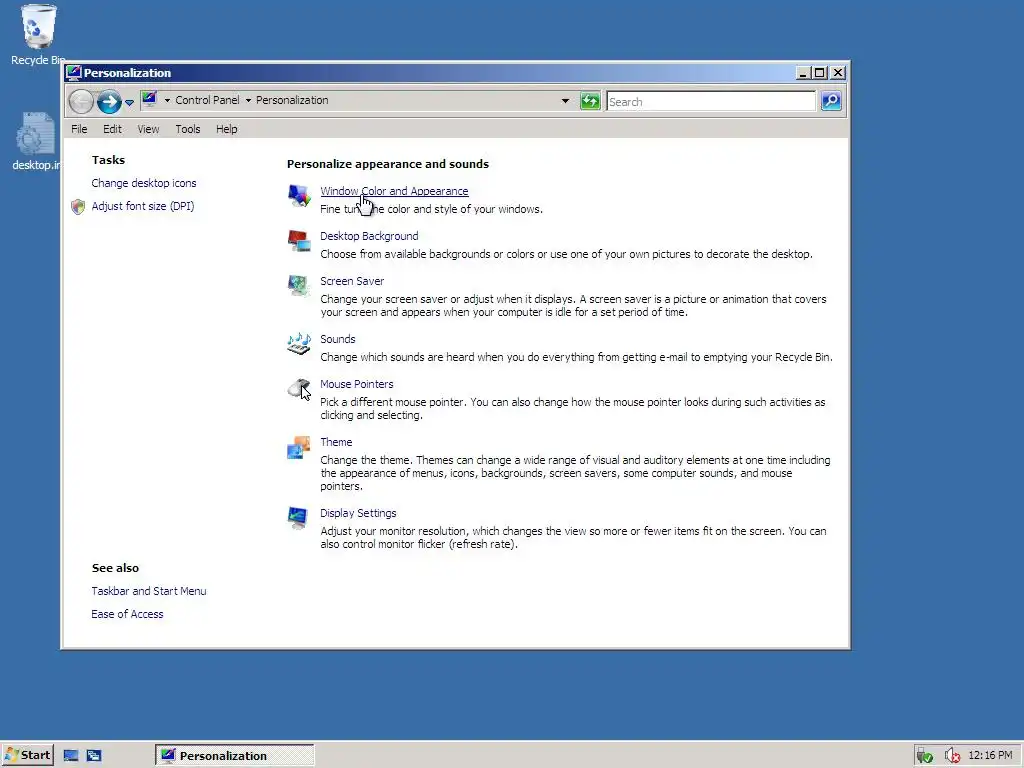Click the green Refresh button

pos(590,101)
